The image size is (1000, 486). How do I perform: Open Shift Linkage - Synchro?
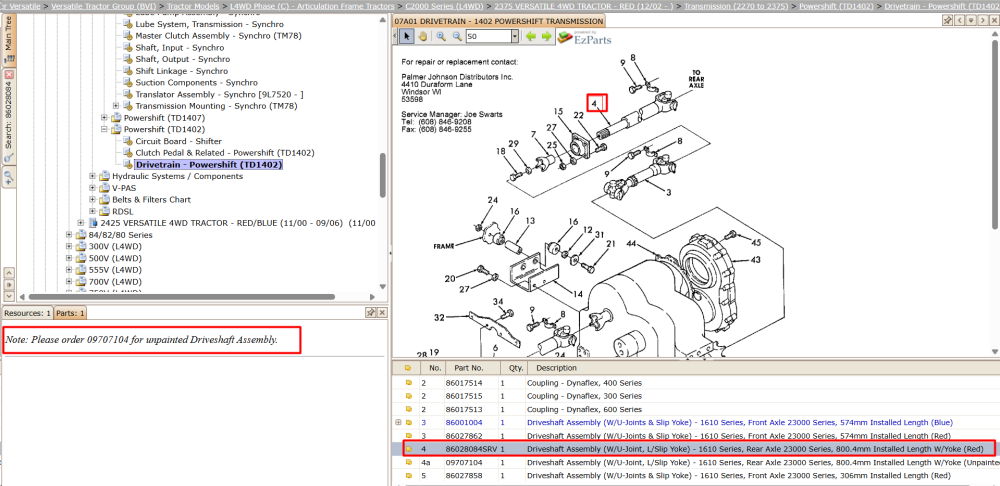tap(182, 71)
